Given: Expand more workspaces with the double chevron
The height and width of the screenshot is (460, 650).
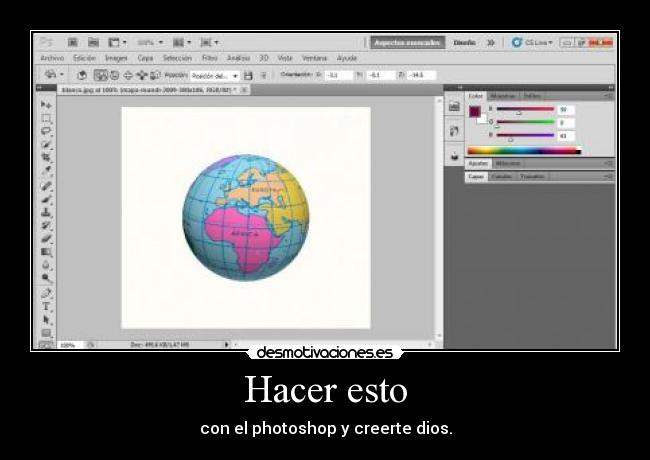Looking at the screenshot, I should tap(491, 43).
